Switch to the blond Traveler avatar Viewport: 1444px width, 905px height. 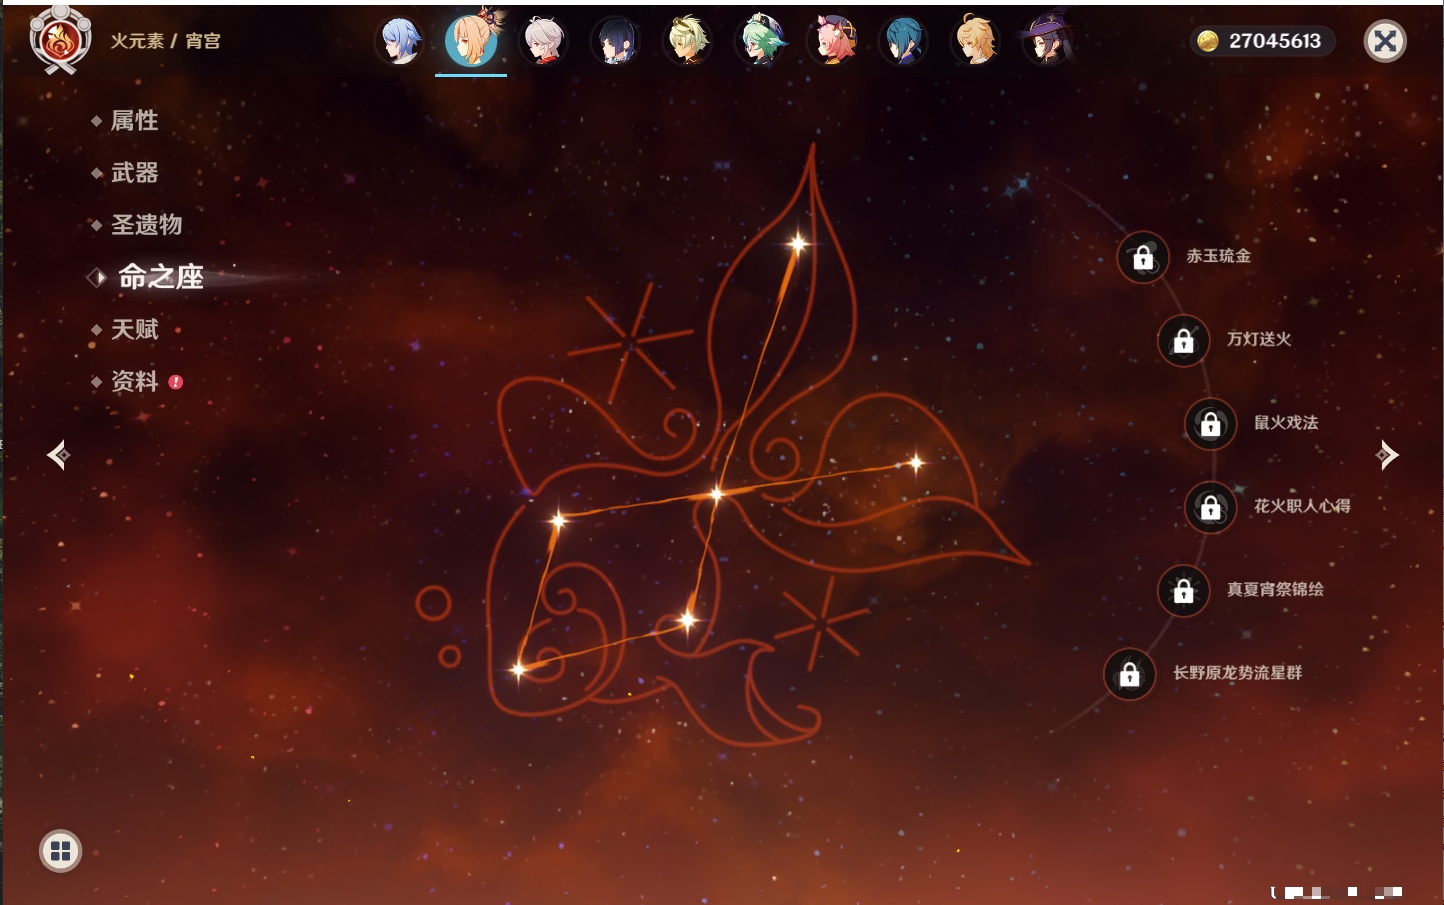point(976,41)
